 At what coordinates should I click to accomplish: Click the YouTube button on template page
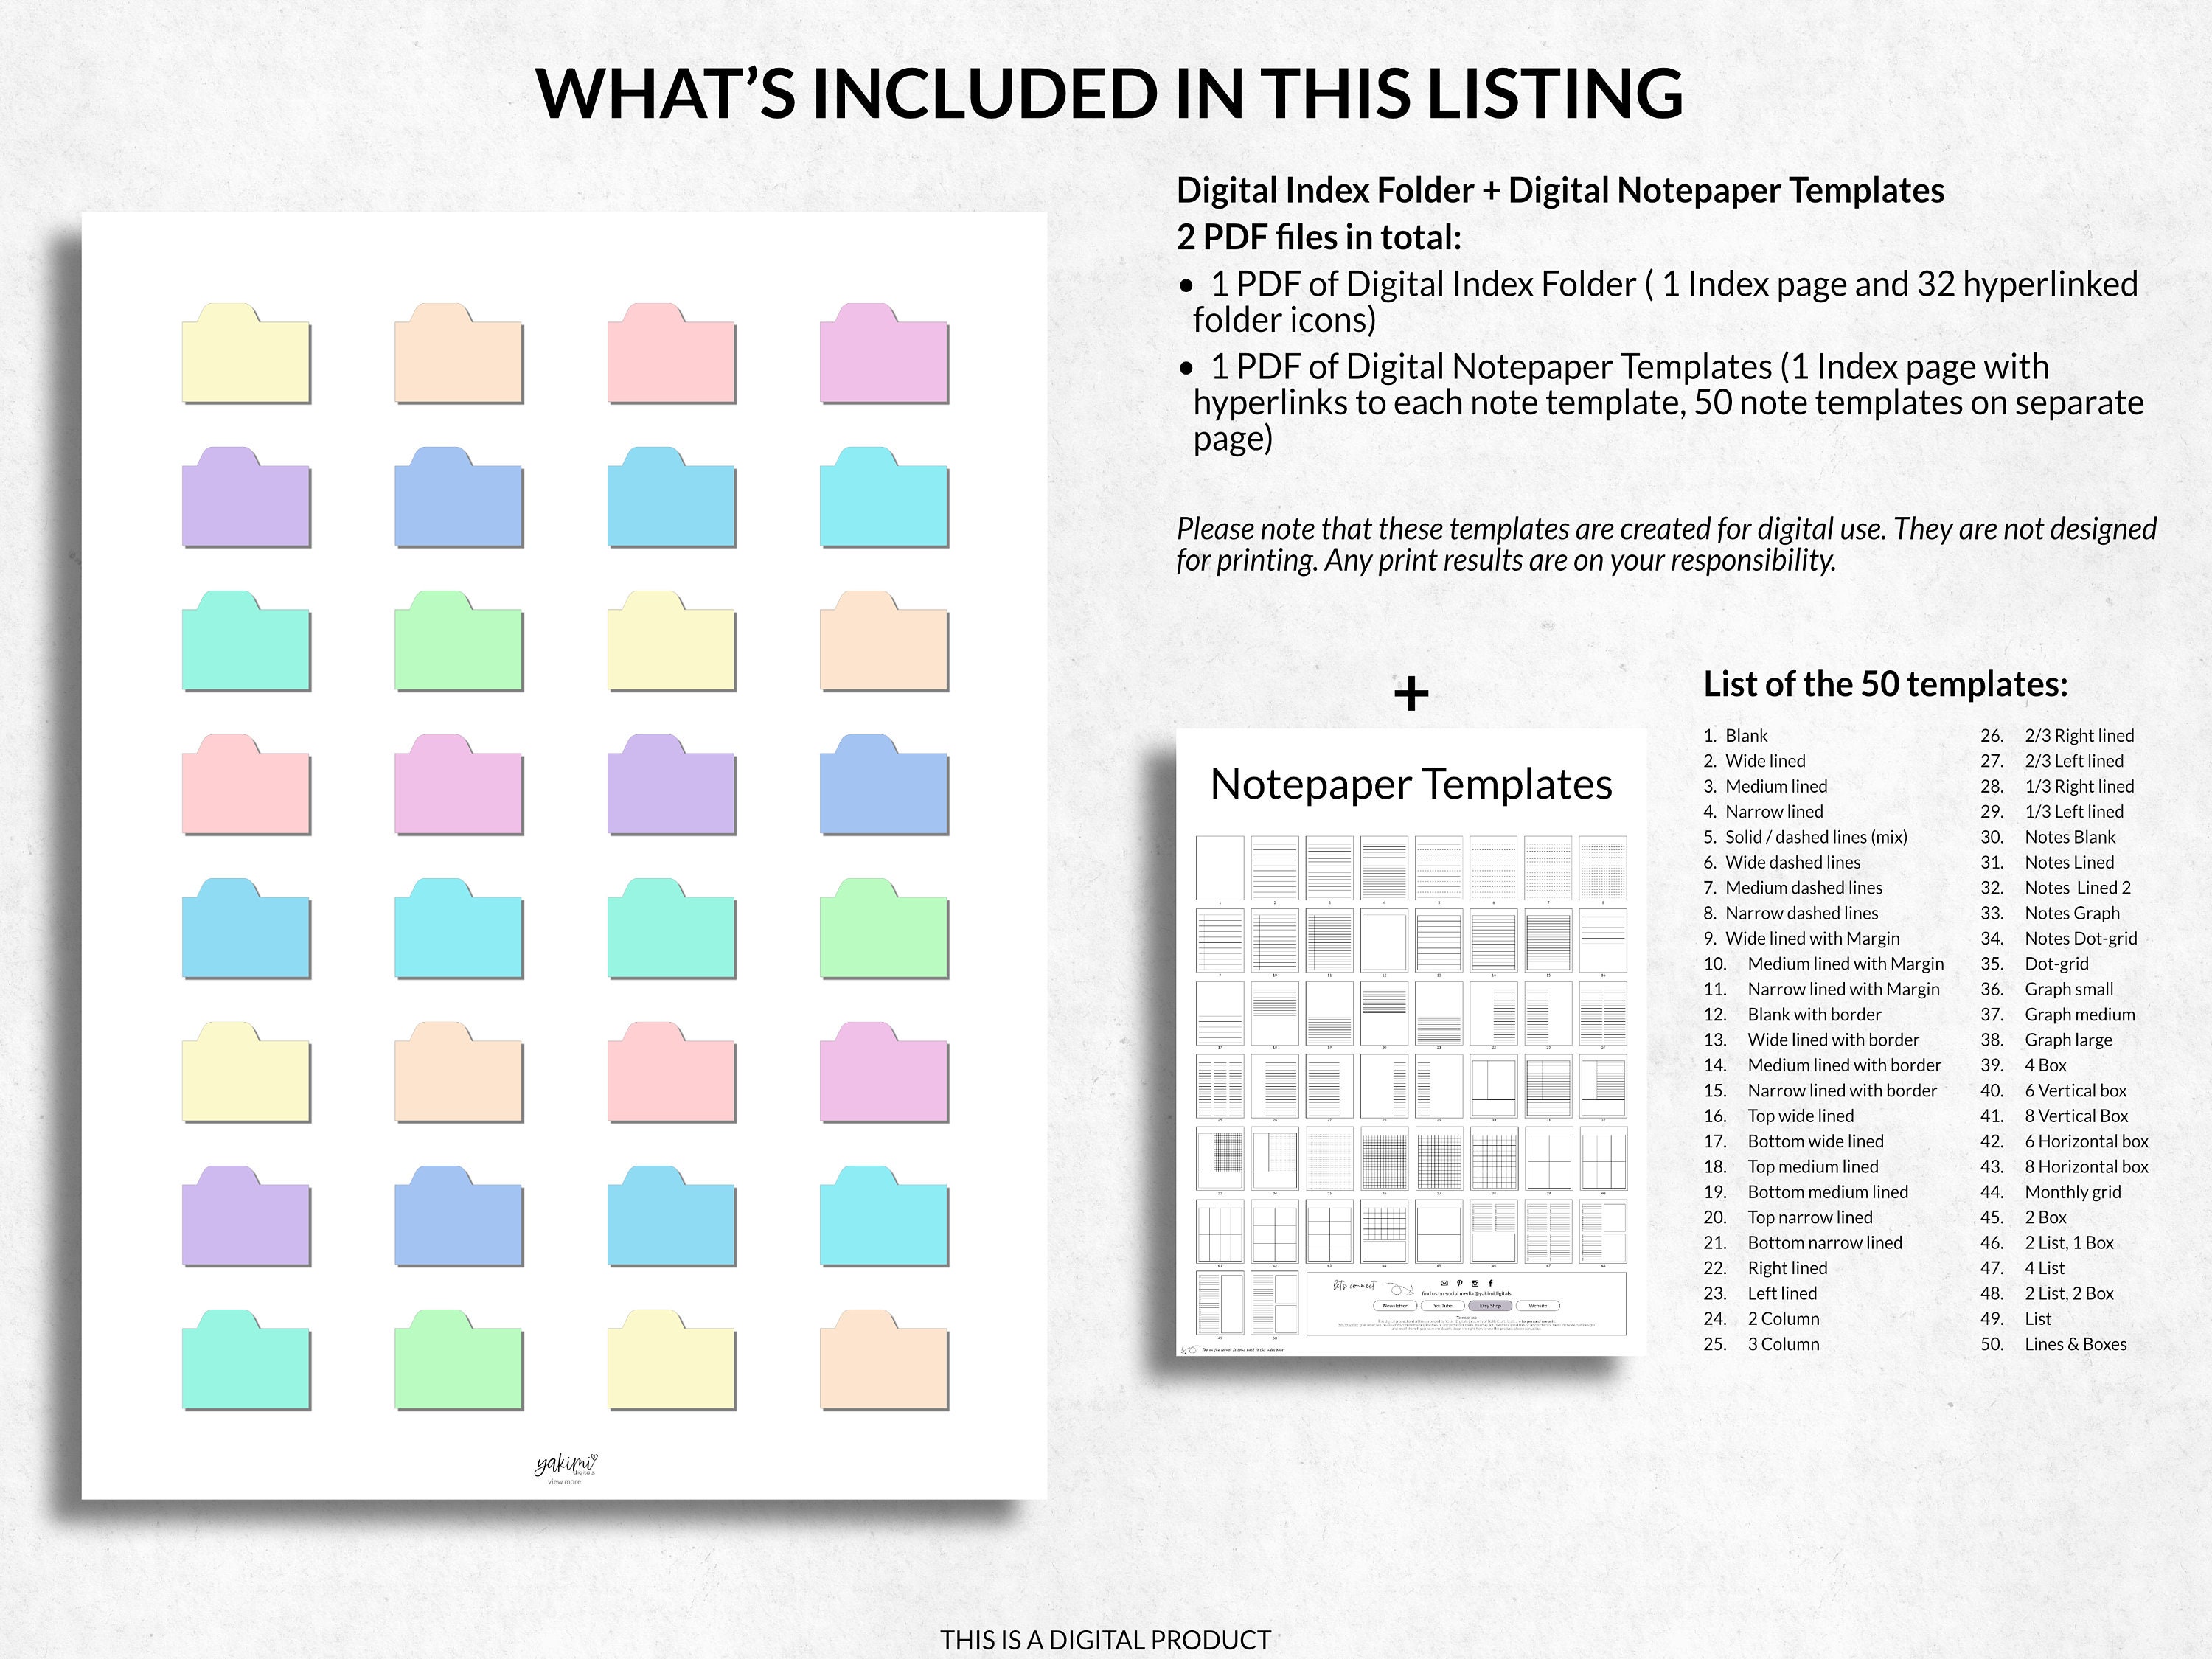pyautogui.click(x=1443, y=1306)
